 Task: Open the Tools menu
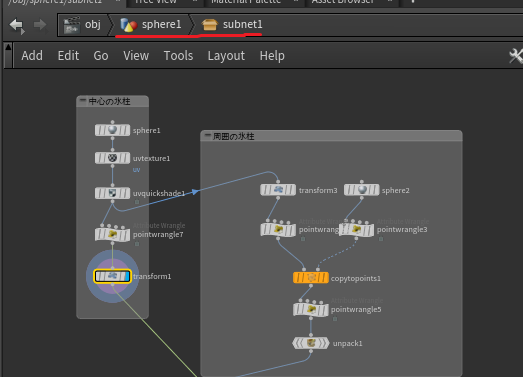pyautogui.click(x=178, y=55)
